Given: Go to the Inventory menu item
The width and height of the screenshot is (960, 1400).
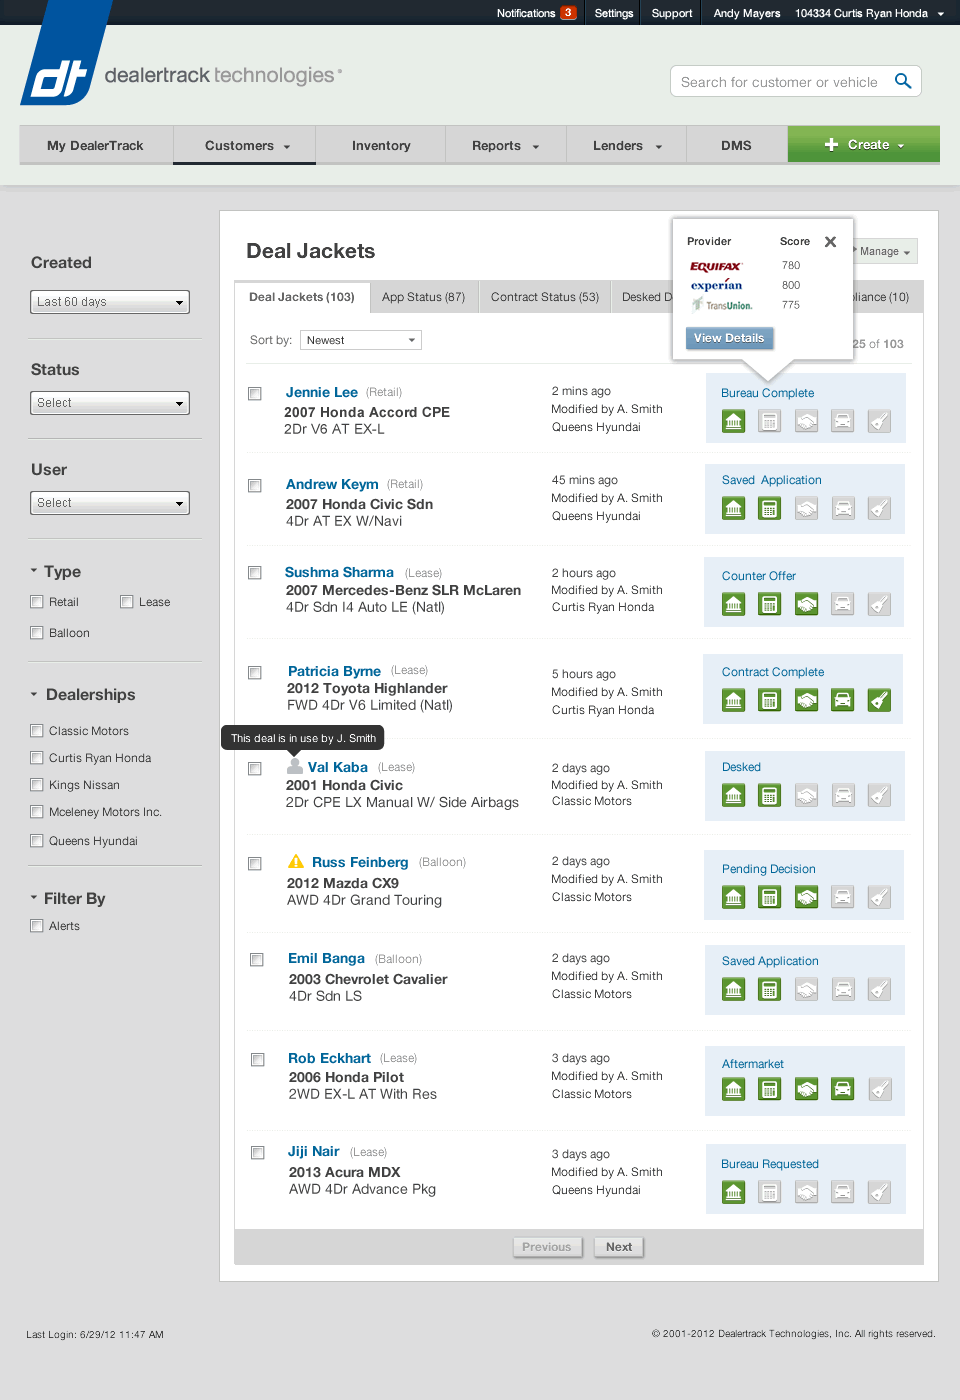Looking at the screenshot, I should [x=381, y=145].
